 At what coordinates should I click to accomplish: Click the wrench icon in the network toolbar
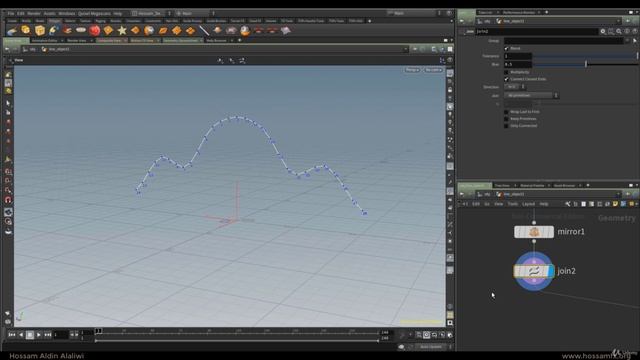tap(568, 204)
